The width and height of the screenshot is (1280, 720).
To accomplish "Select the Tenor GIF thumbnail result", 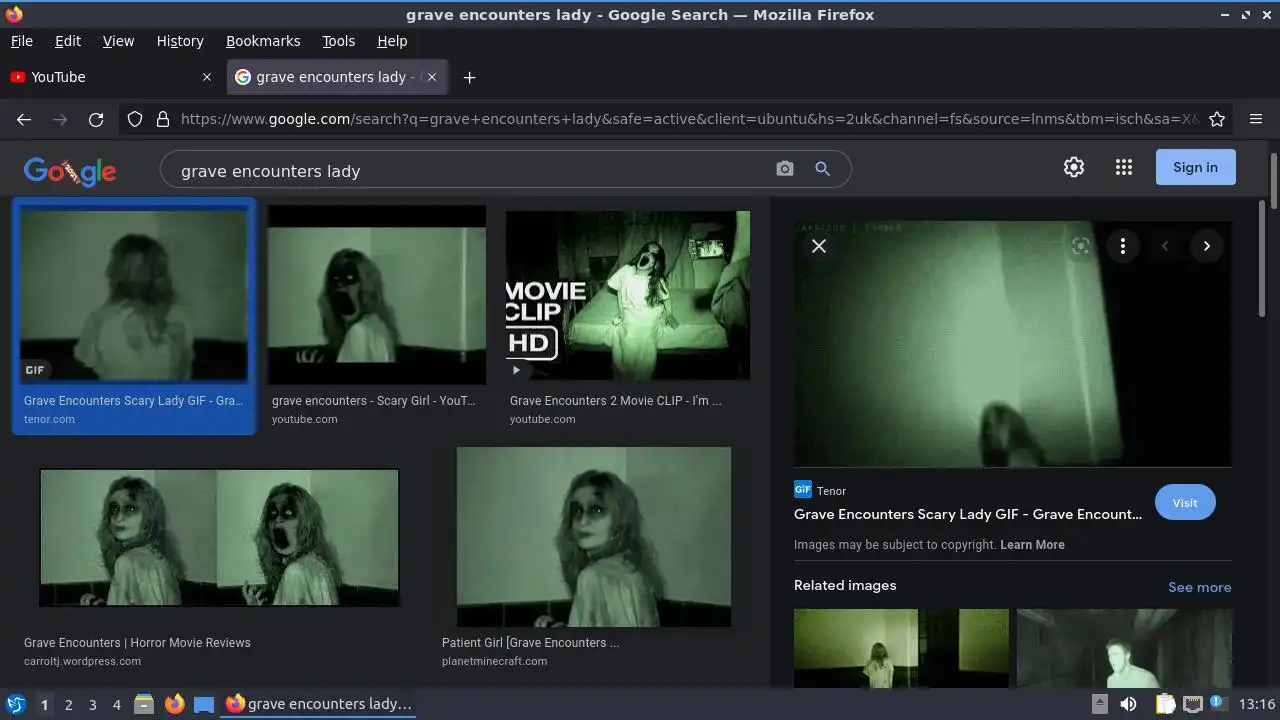I will point(134,295).
